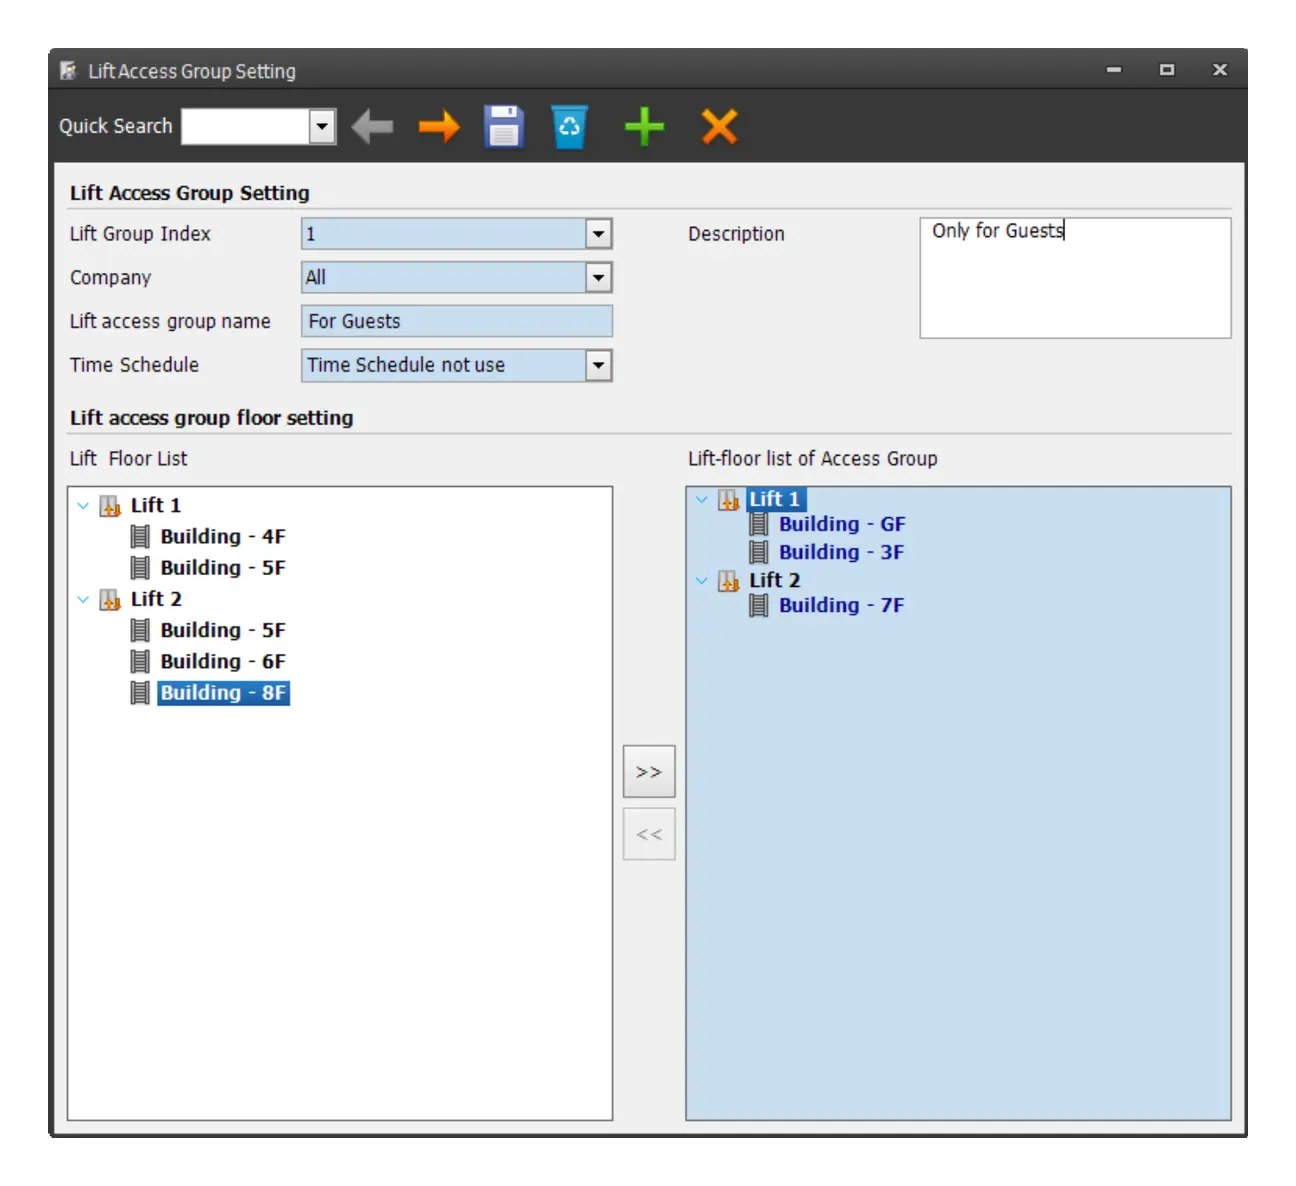Click the Lift access group name field
The image size is (1296, 1186).
(x=457, y=321)
